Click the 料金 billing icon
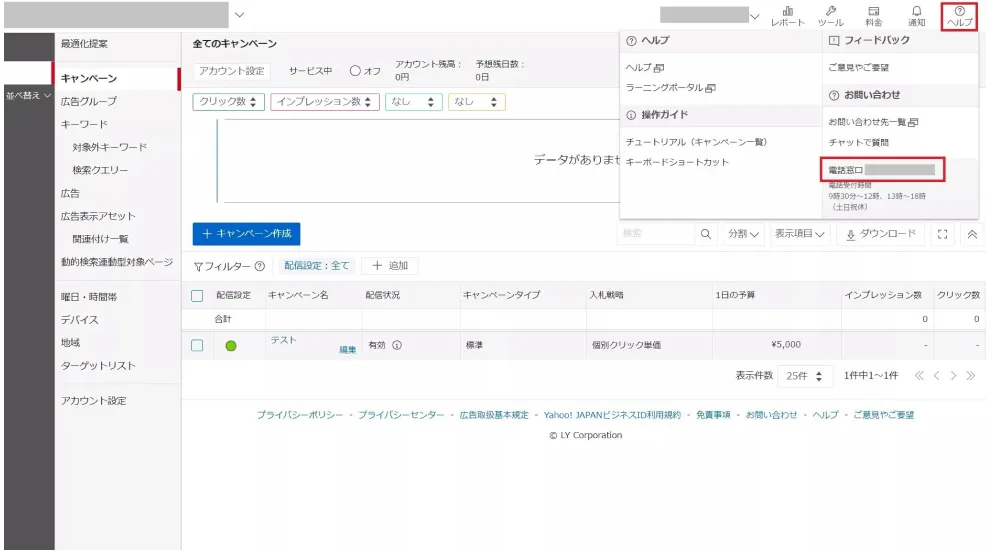 point(873,15)
